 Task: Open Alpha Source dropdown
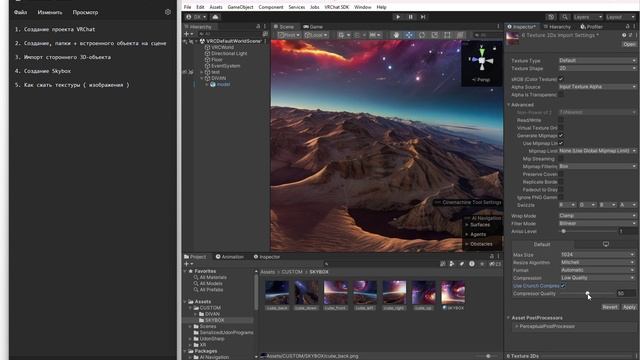(x=597, y=87)
